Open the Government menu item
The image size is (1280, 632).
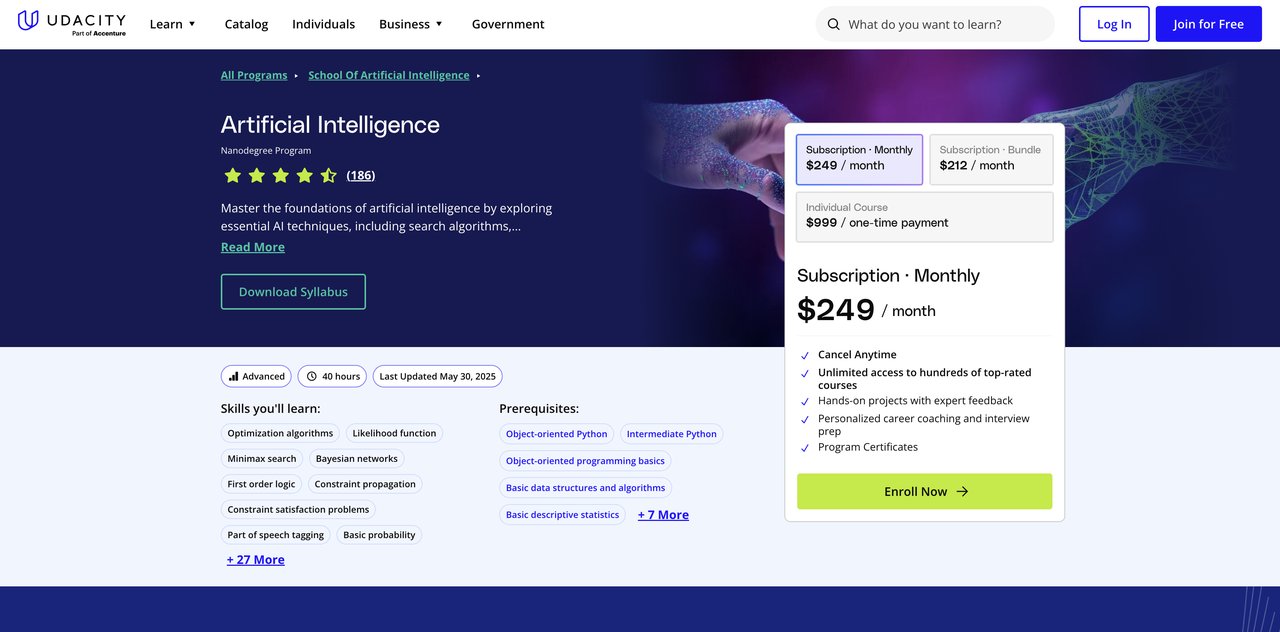point(508,23)
